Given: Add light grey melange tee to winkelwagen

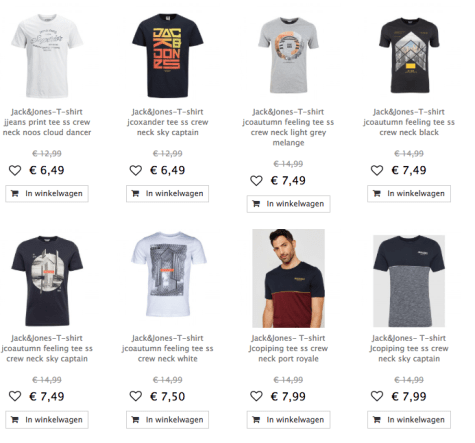Looking at the screenshot, I should [x=289, y=204].
